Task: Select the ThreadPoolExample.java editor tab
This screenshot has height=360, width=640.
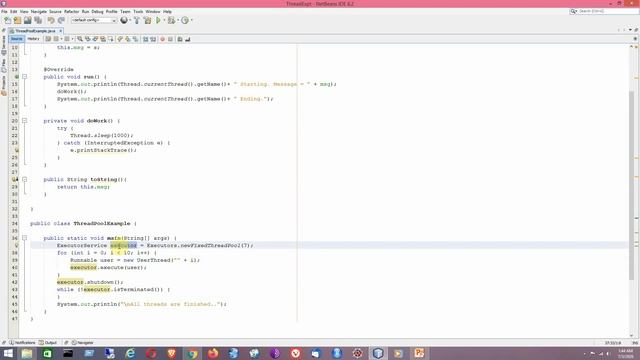Action: 35,31
